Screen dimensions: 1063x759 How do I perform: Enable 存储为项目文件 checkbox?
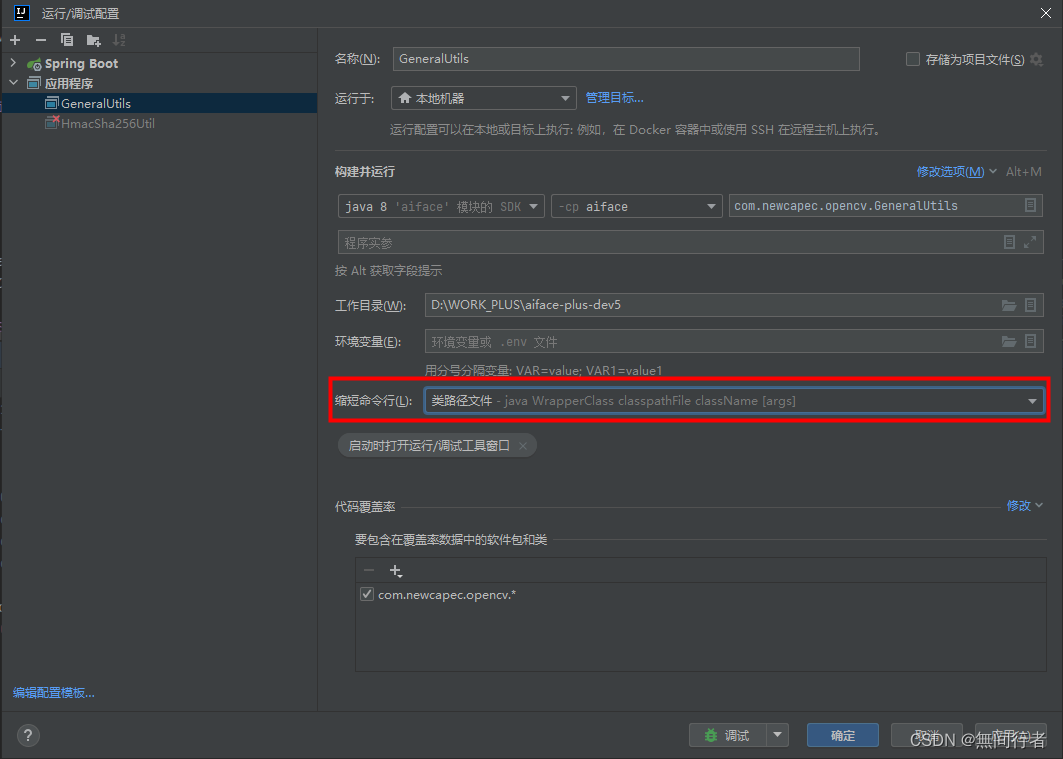pyautogui.click(x=912, y=60)
